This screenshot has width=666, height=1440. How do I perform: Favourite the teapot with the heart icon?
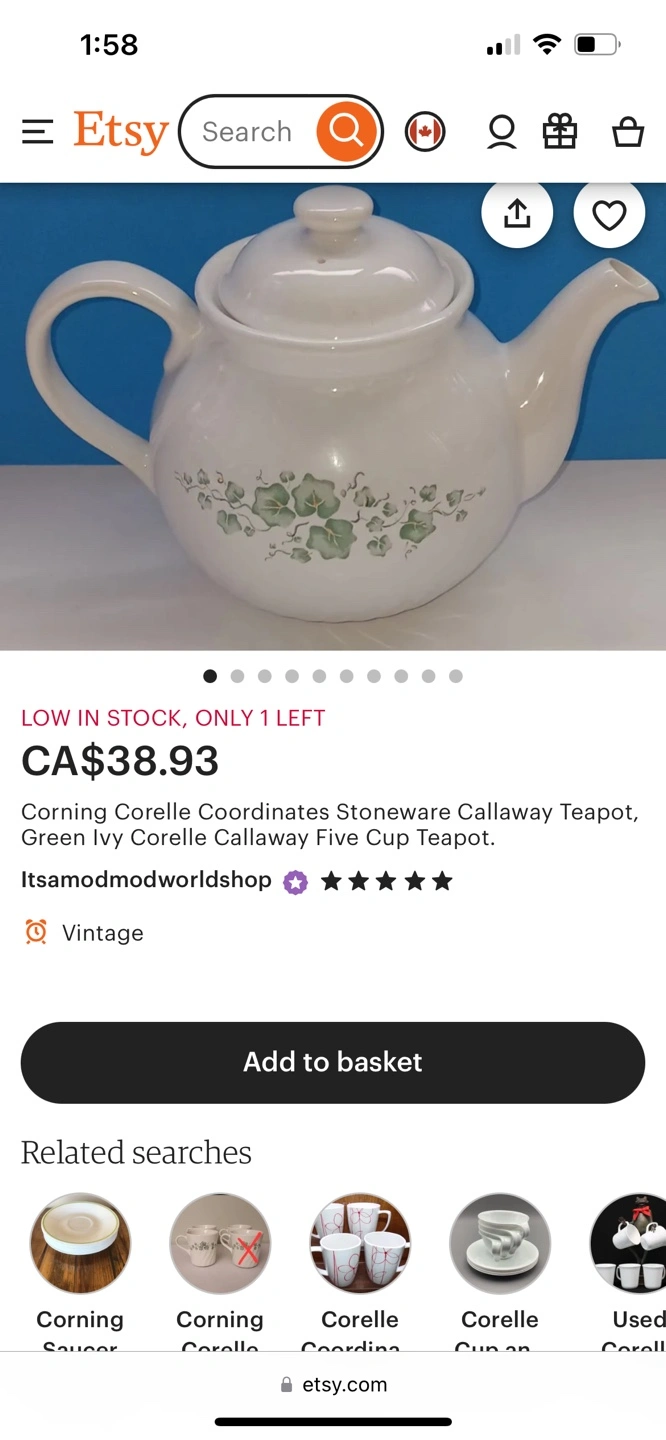609,214
